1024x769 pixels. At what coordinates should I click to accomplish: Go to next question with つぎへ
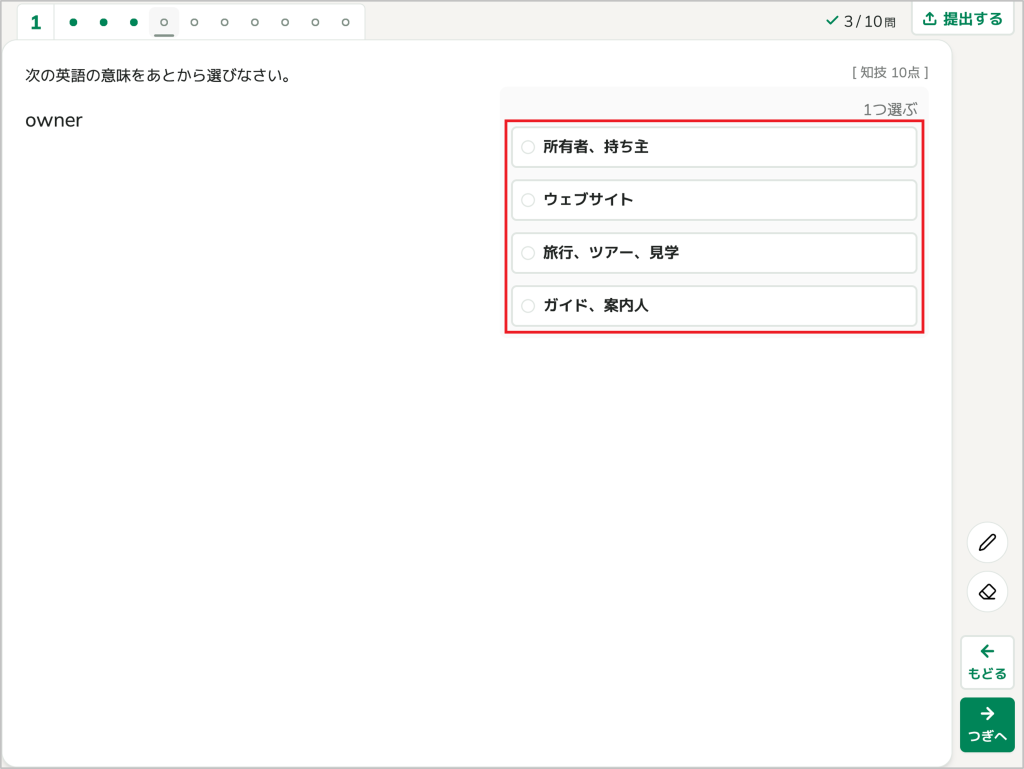[987, 725]
